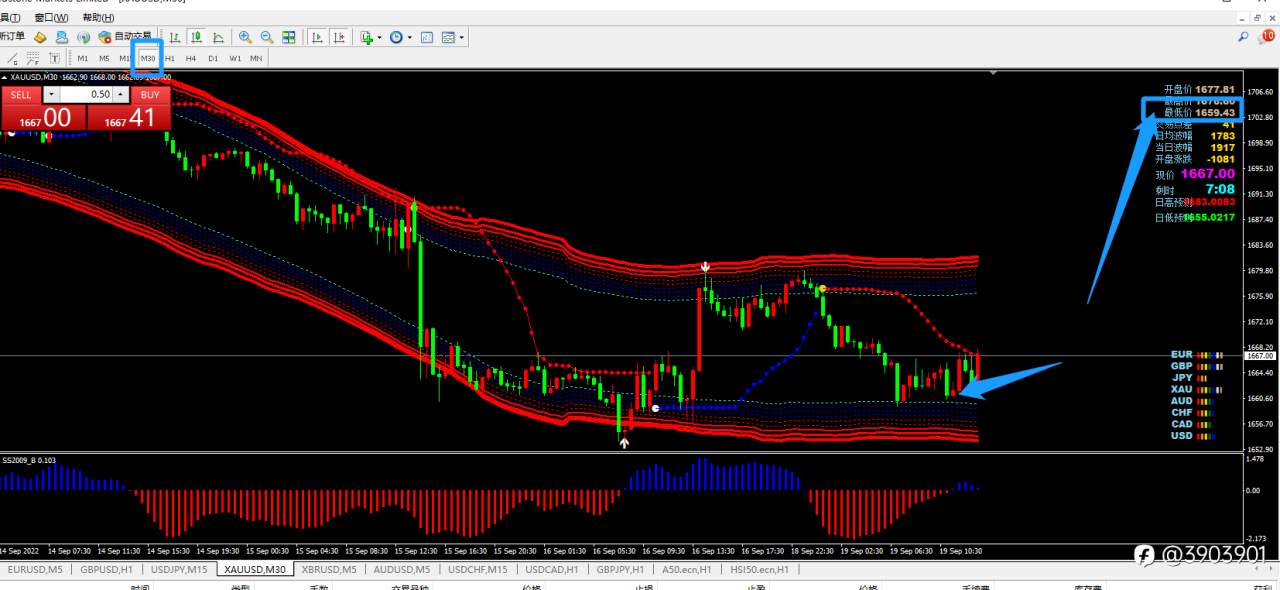Select the trendline drawing tool
Image resolution: width=1280 pixels, height=590 pixels.
tap(13, 58)
